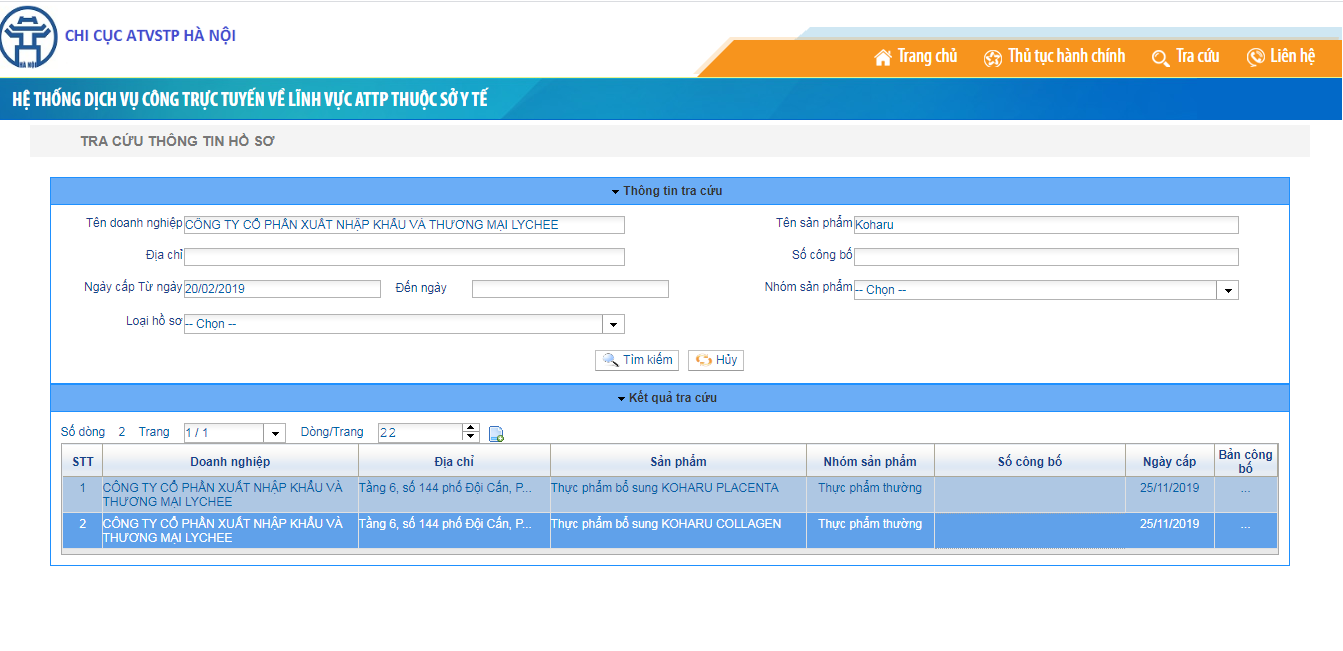Select the KOHARU PLACENTA product cell

pyautogui.click(x=678, y=494)
